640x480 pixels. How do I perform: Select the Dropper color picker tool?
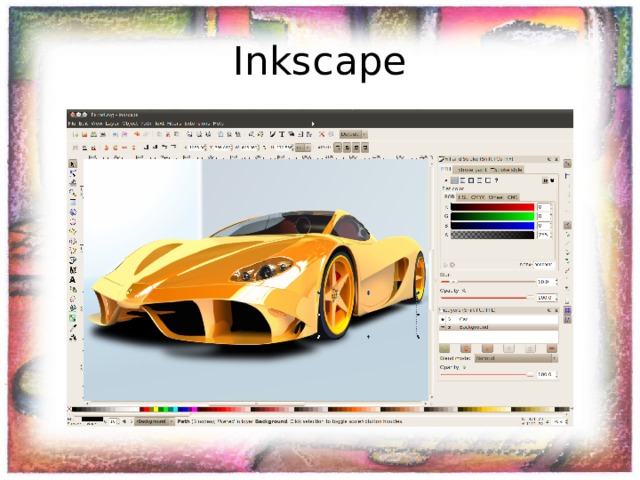coord(73,328)
